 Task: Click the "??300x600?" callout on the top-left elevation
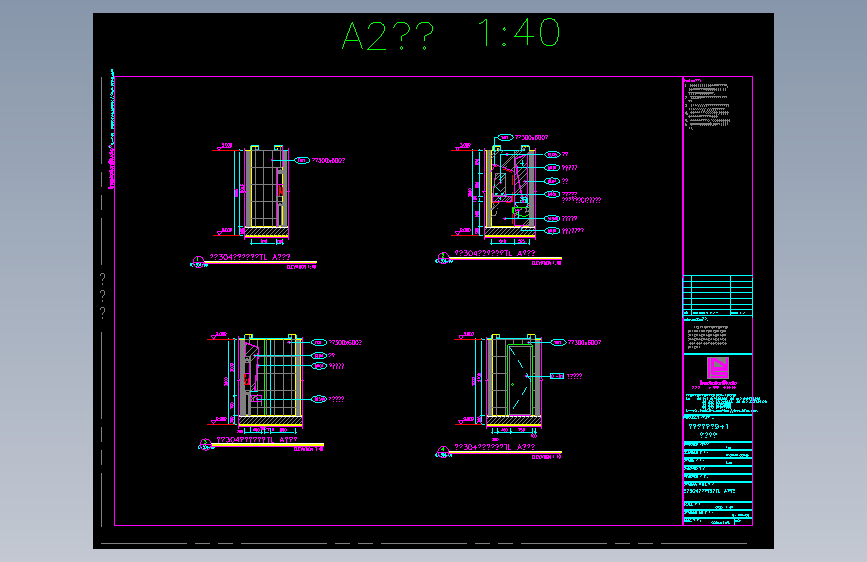point(328,160)
